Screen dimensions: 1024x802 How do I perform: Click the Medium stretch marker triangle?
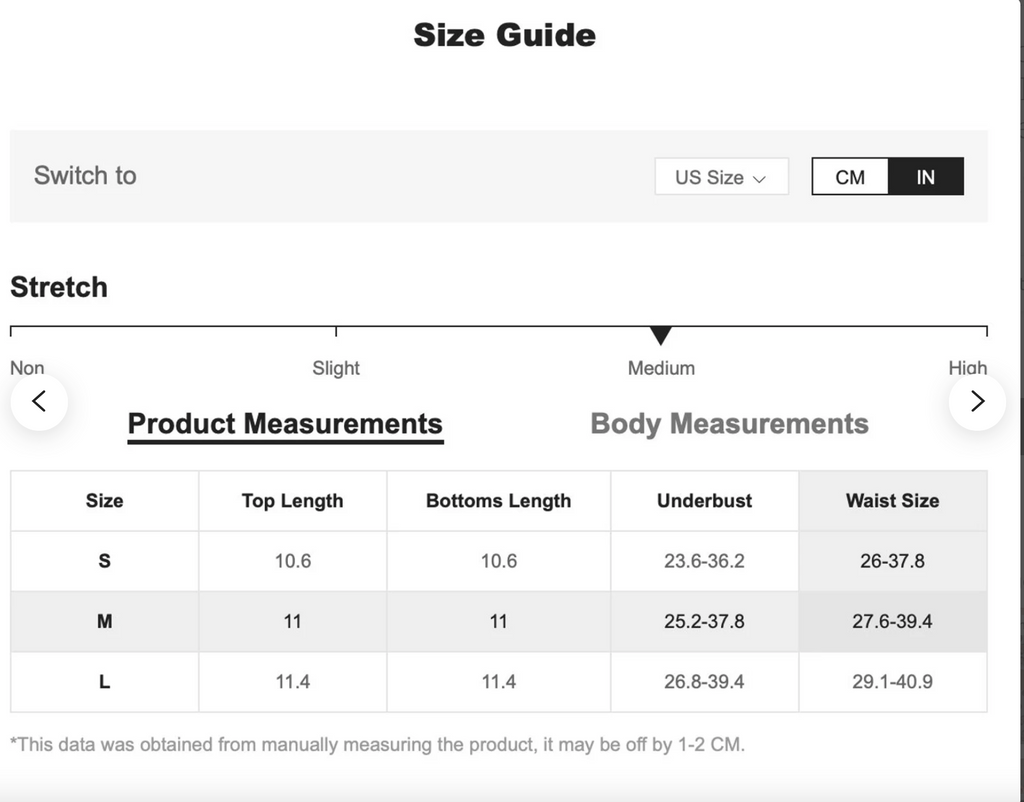660,336
